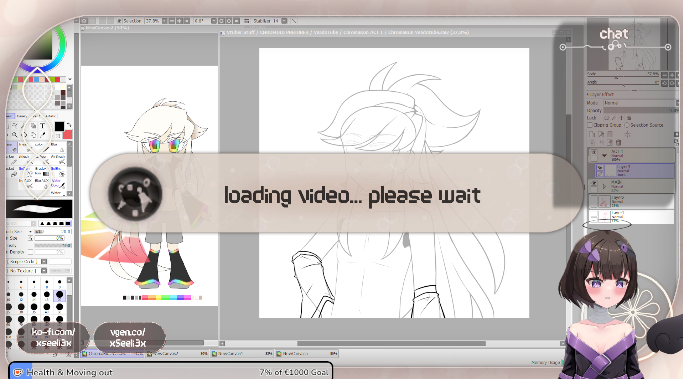Create a new layer folder icon

[610, 134]
